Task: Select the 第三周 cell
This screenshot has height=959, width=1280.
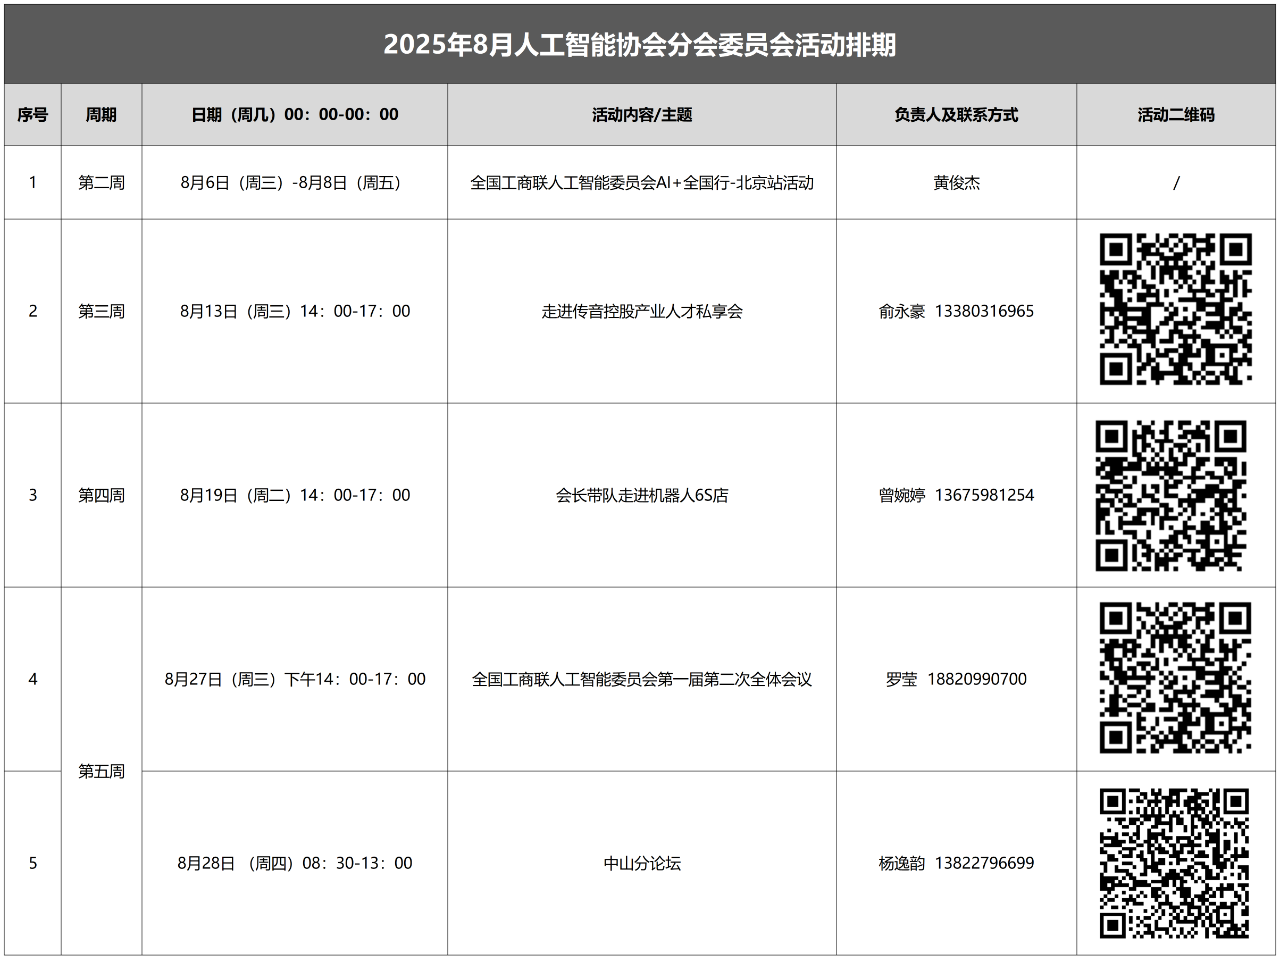Action: (101, 311)
